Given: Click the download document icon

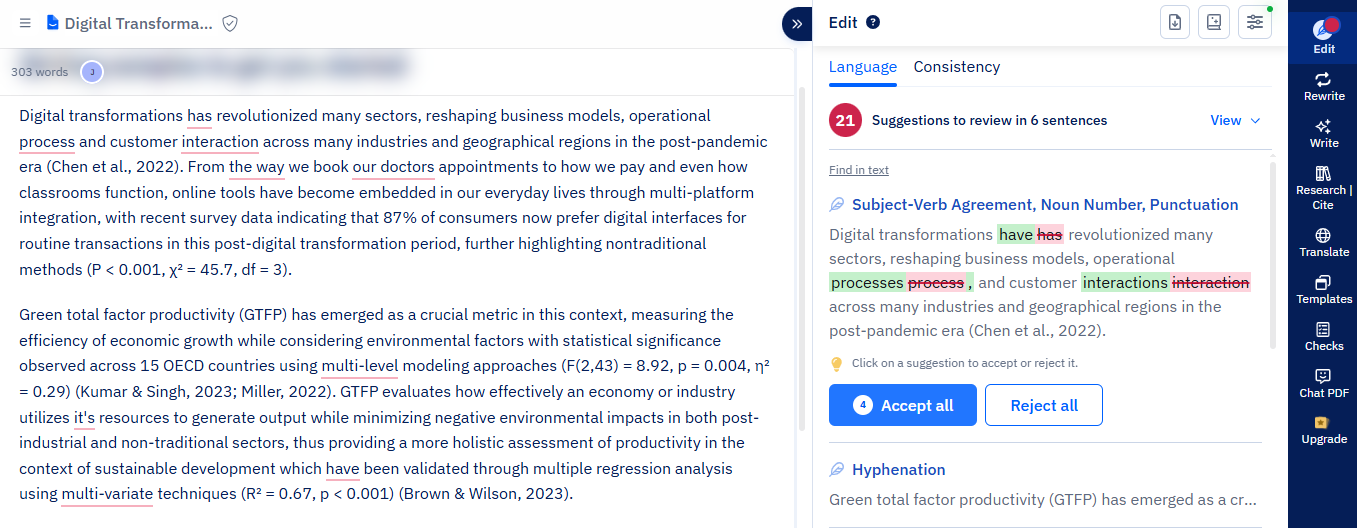Looking at the screenshot, I should click(1176, 22).
